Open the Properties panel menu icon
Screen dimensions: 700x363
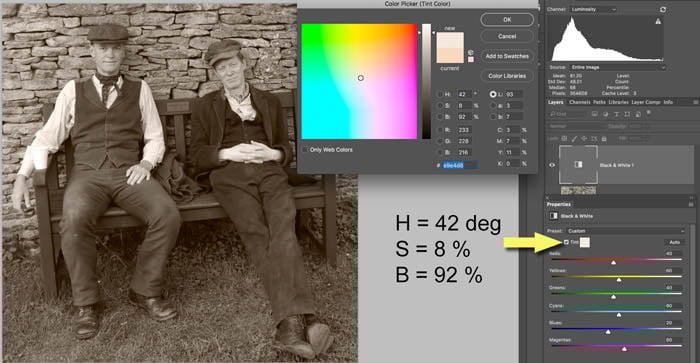pos(692,204)
